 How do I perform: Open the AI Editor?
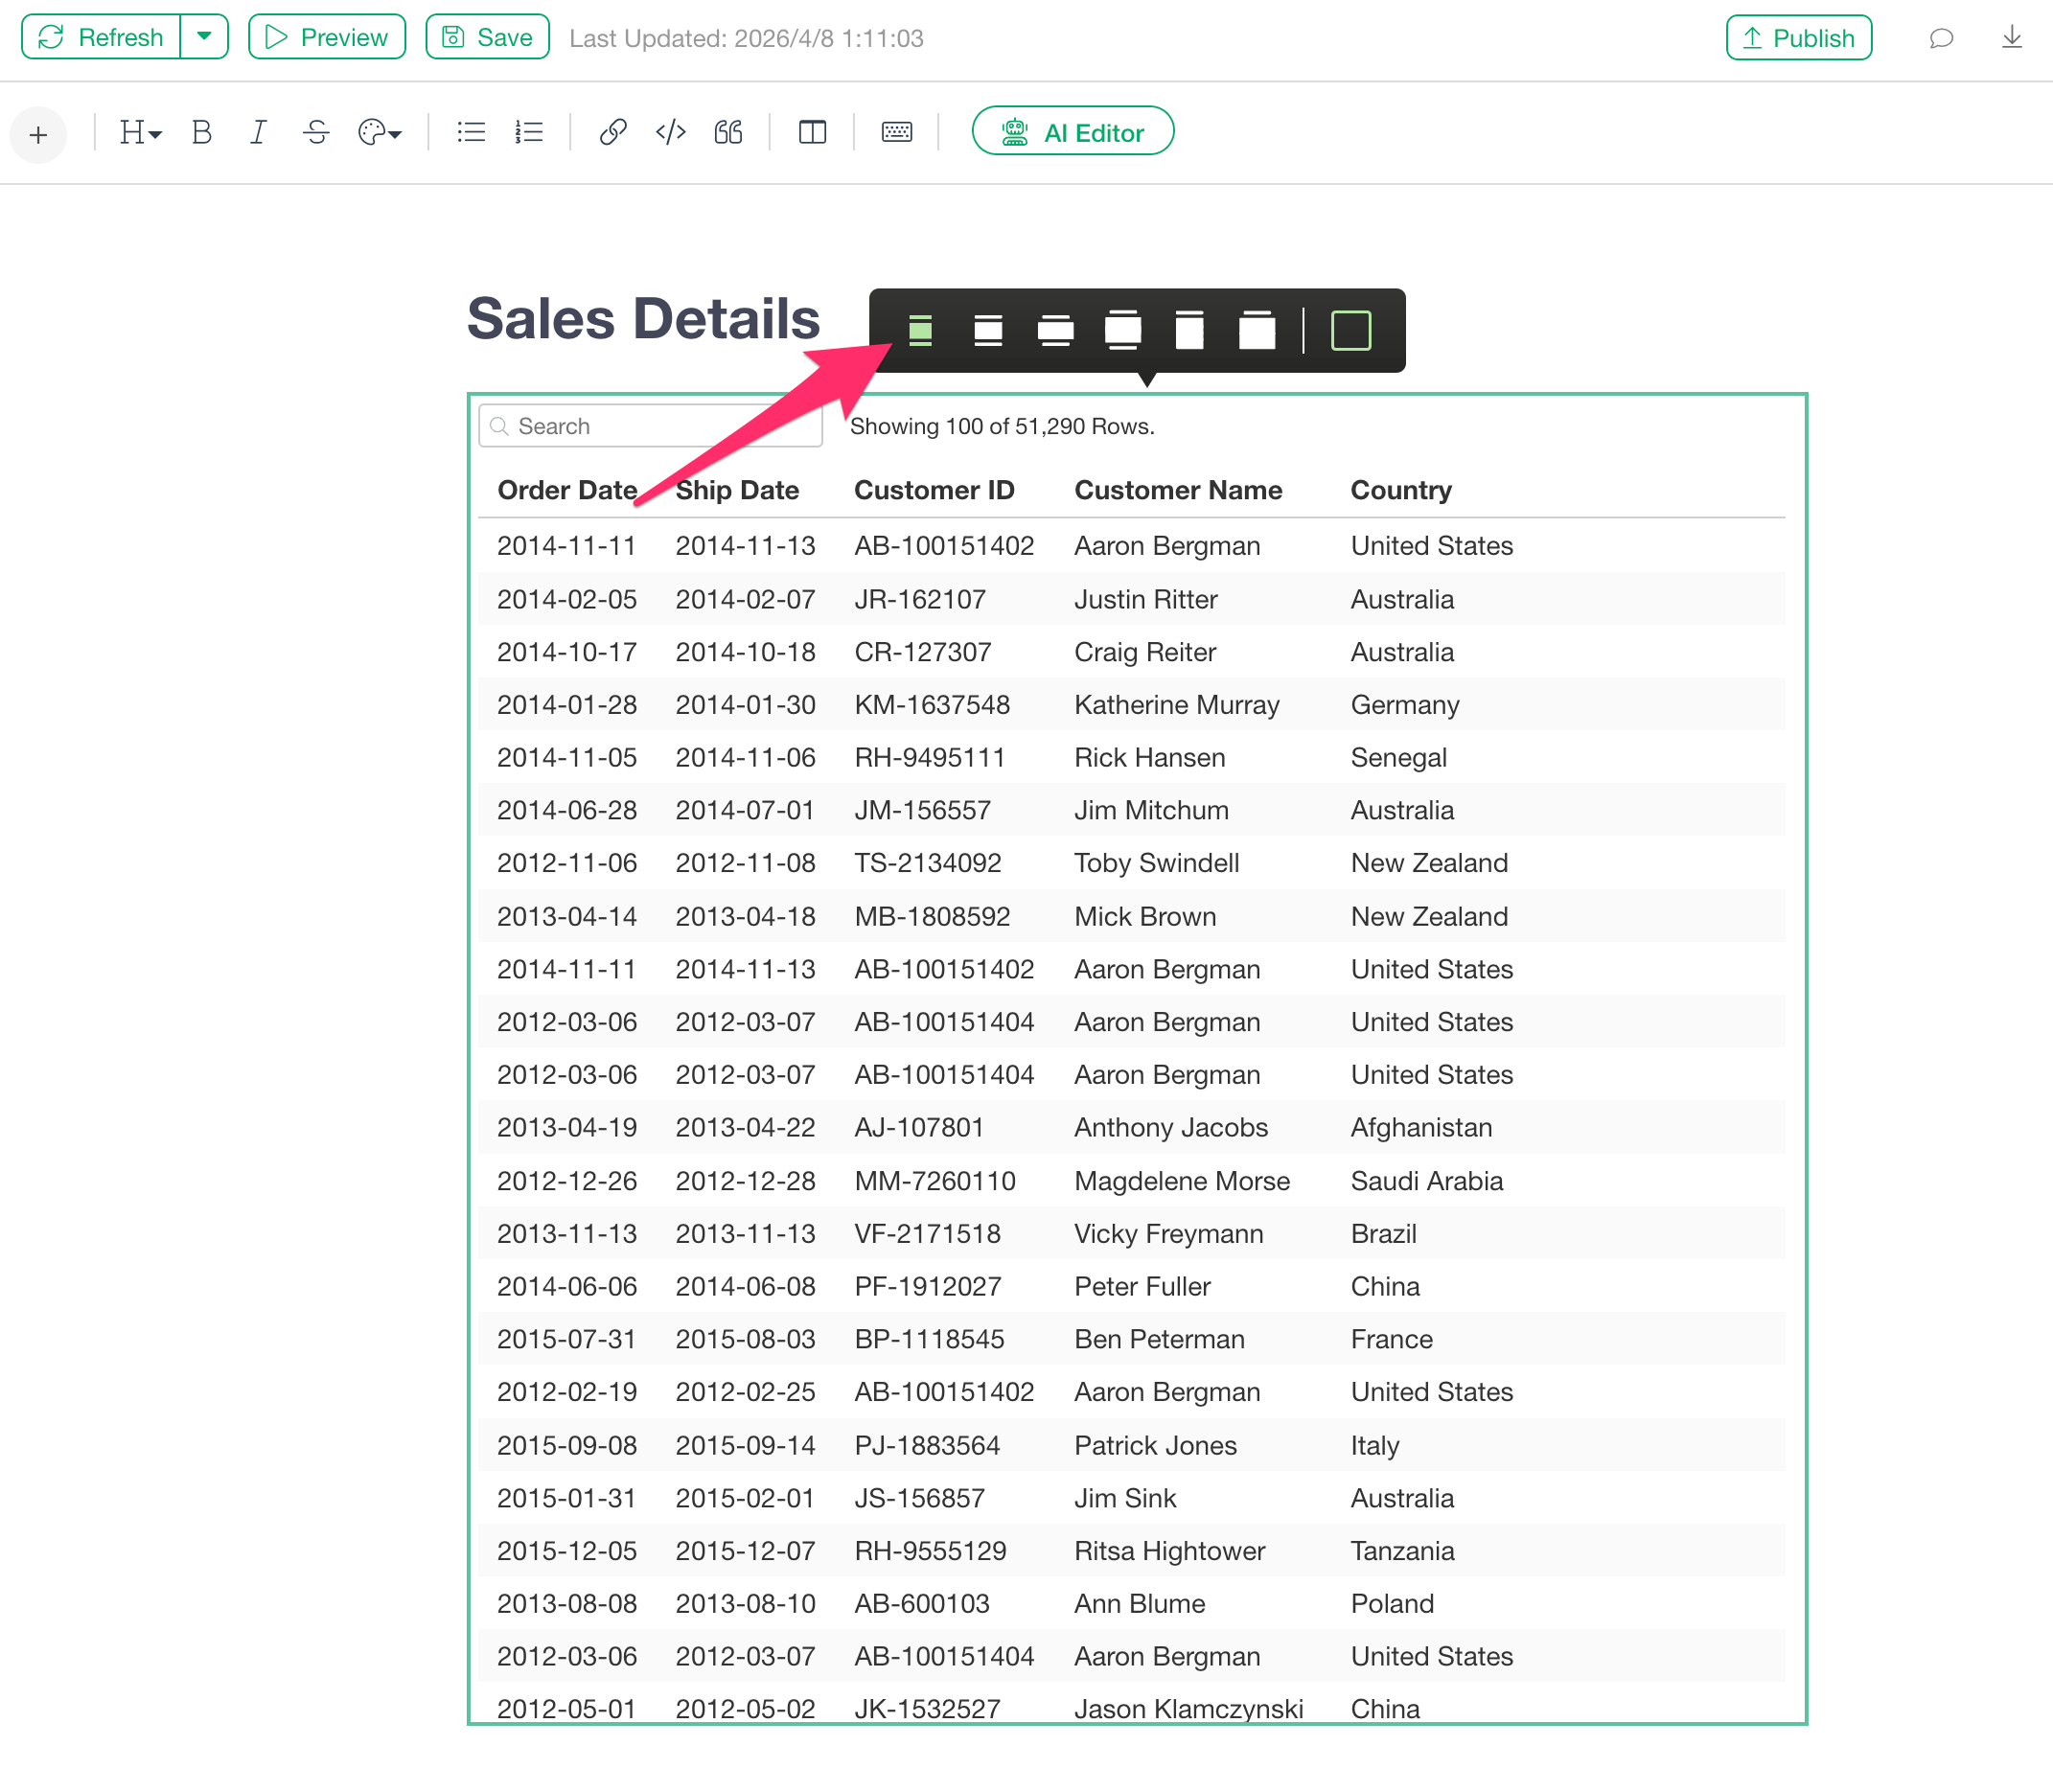[x=1072, y=132]
